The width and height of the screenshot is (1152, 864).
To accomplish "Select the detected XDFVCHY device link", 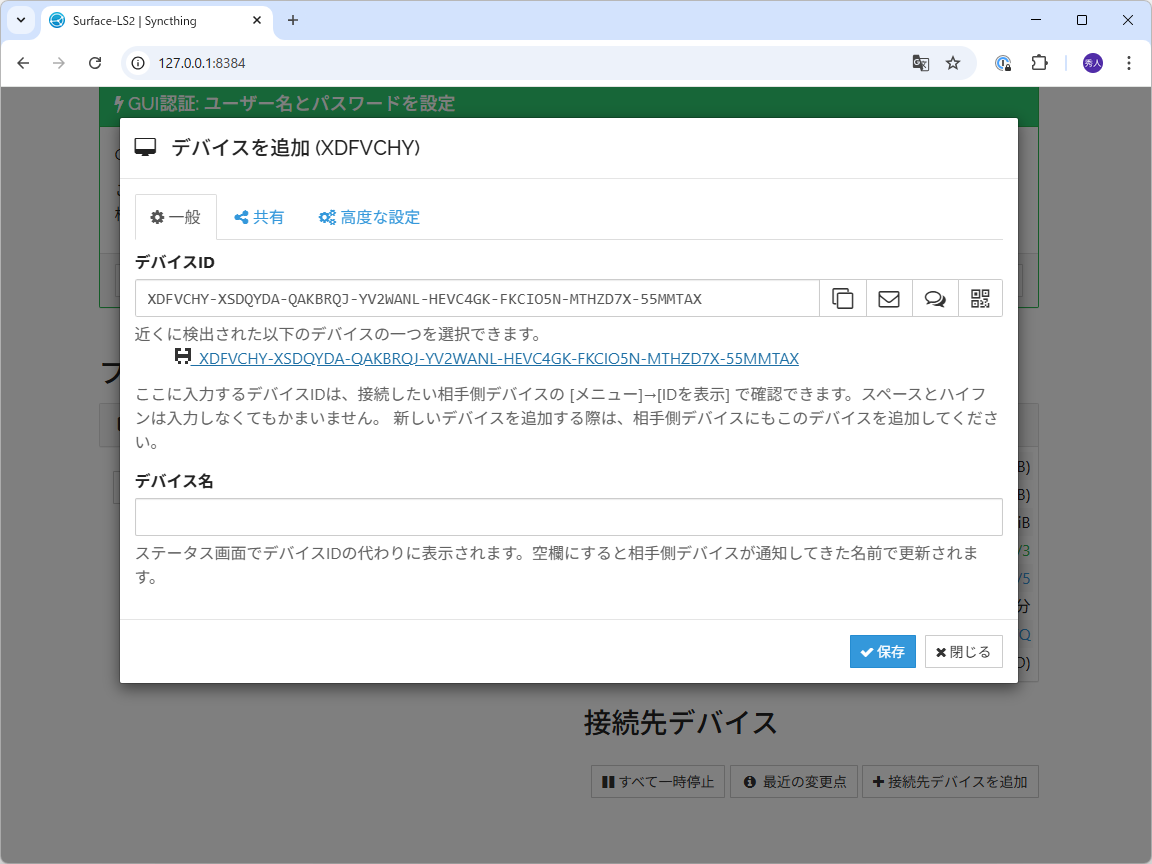I will (x=498, y=358).
